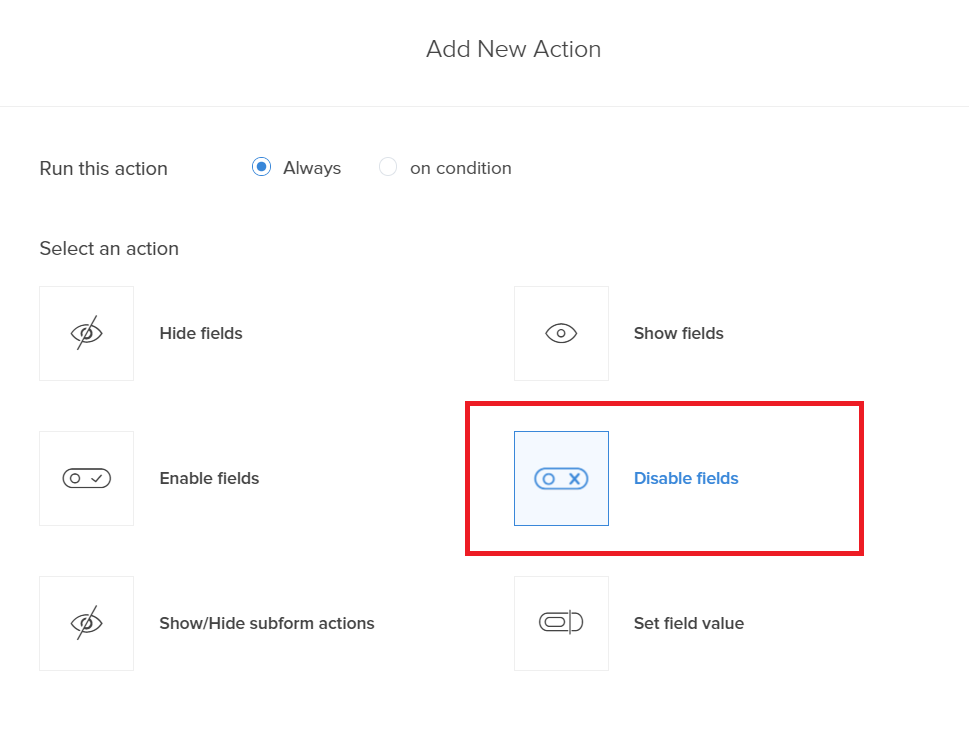
Task: Click the divider line below the title
Action: point(484,106)
